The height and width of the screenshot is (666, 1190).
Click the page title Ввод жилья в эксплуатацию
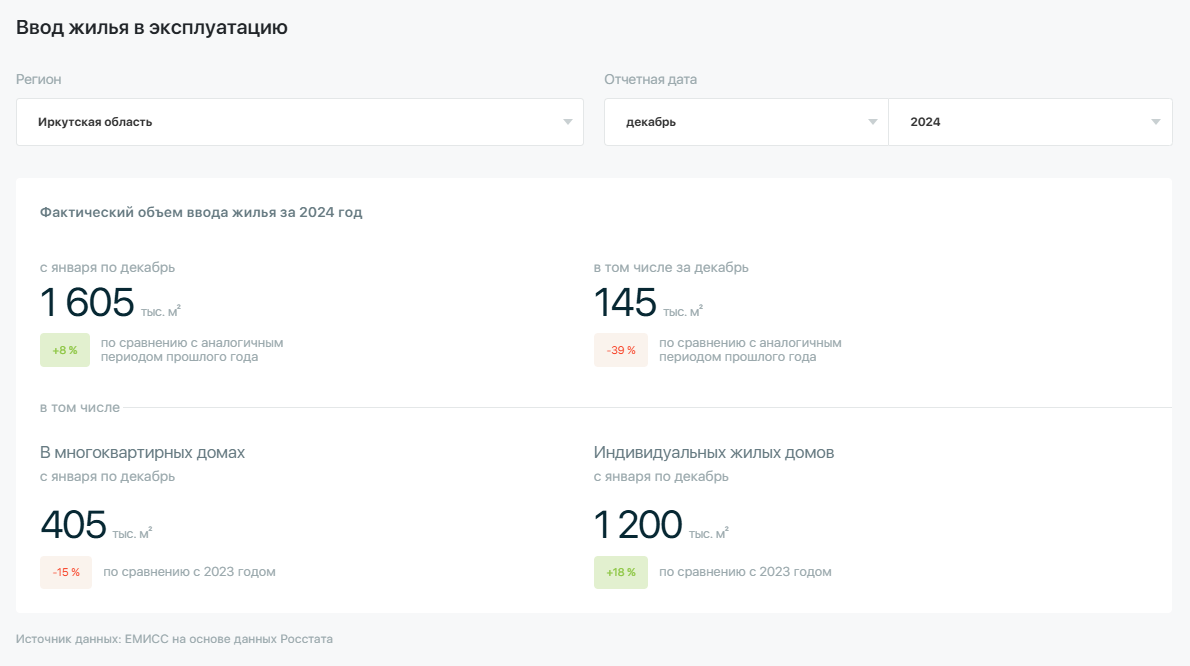[152, 28]
